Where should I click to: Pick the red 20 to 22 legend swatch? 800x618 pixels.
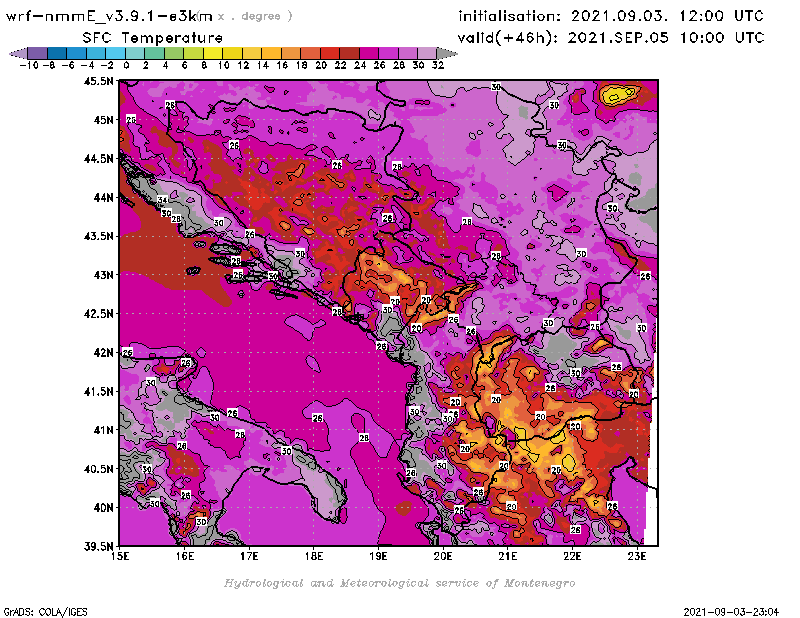click(330, 54)
